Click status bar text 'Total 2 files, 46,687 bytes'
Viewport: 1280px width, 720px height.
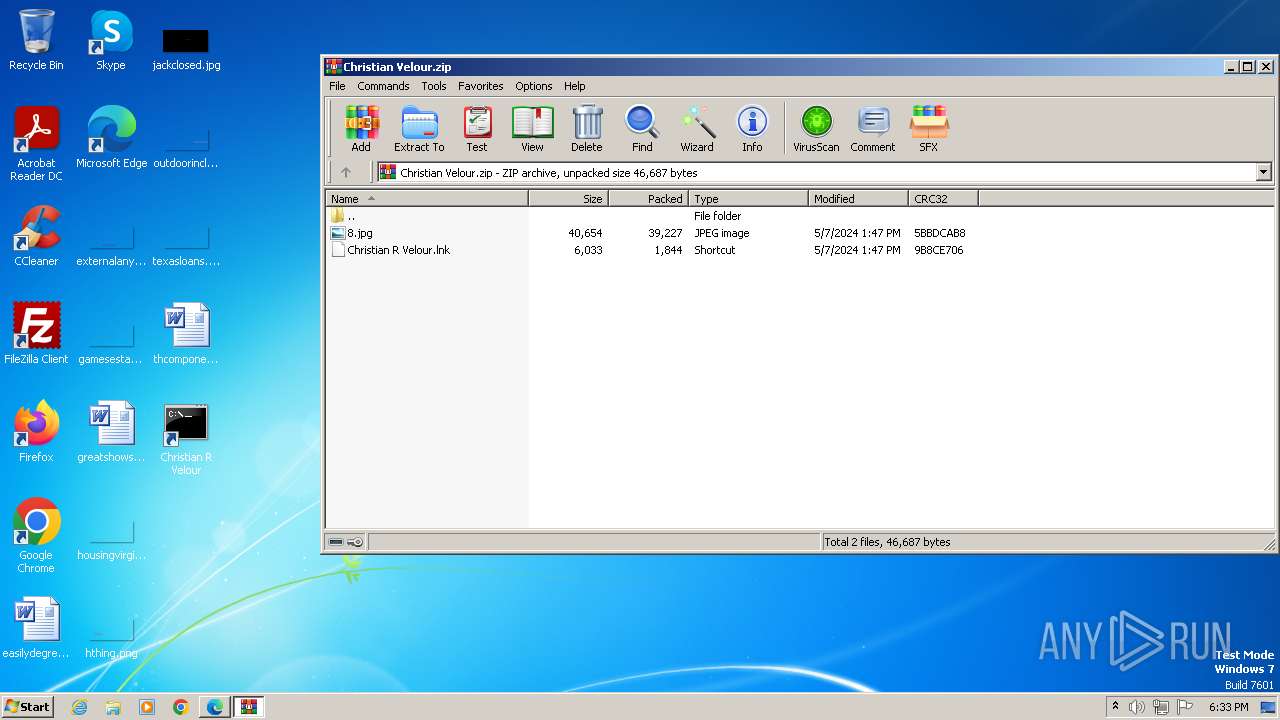pos(887,542)
